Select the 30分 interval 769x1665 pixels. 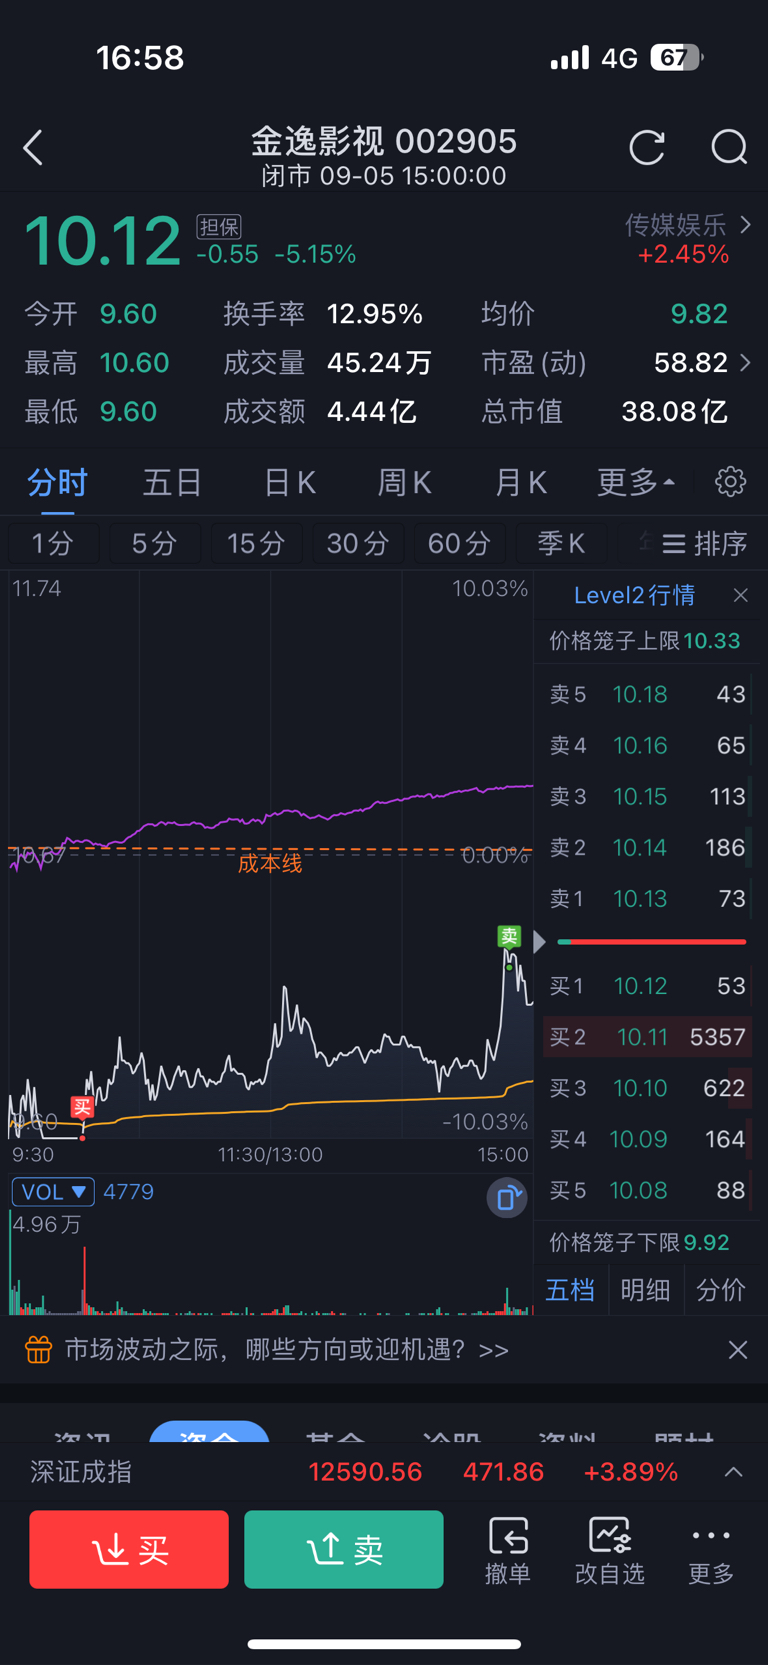click(x=358, y=543)
